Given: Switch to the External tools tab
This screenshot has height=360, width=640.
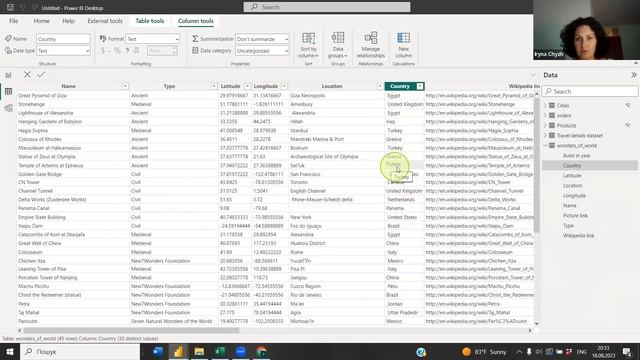Looking at the screenshot, I should tap(105, 21).
